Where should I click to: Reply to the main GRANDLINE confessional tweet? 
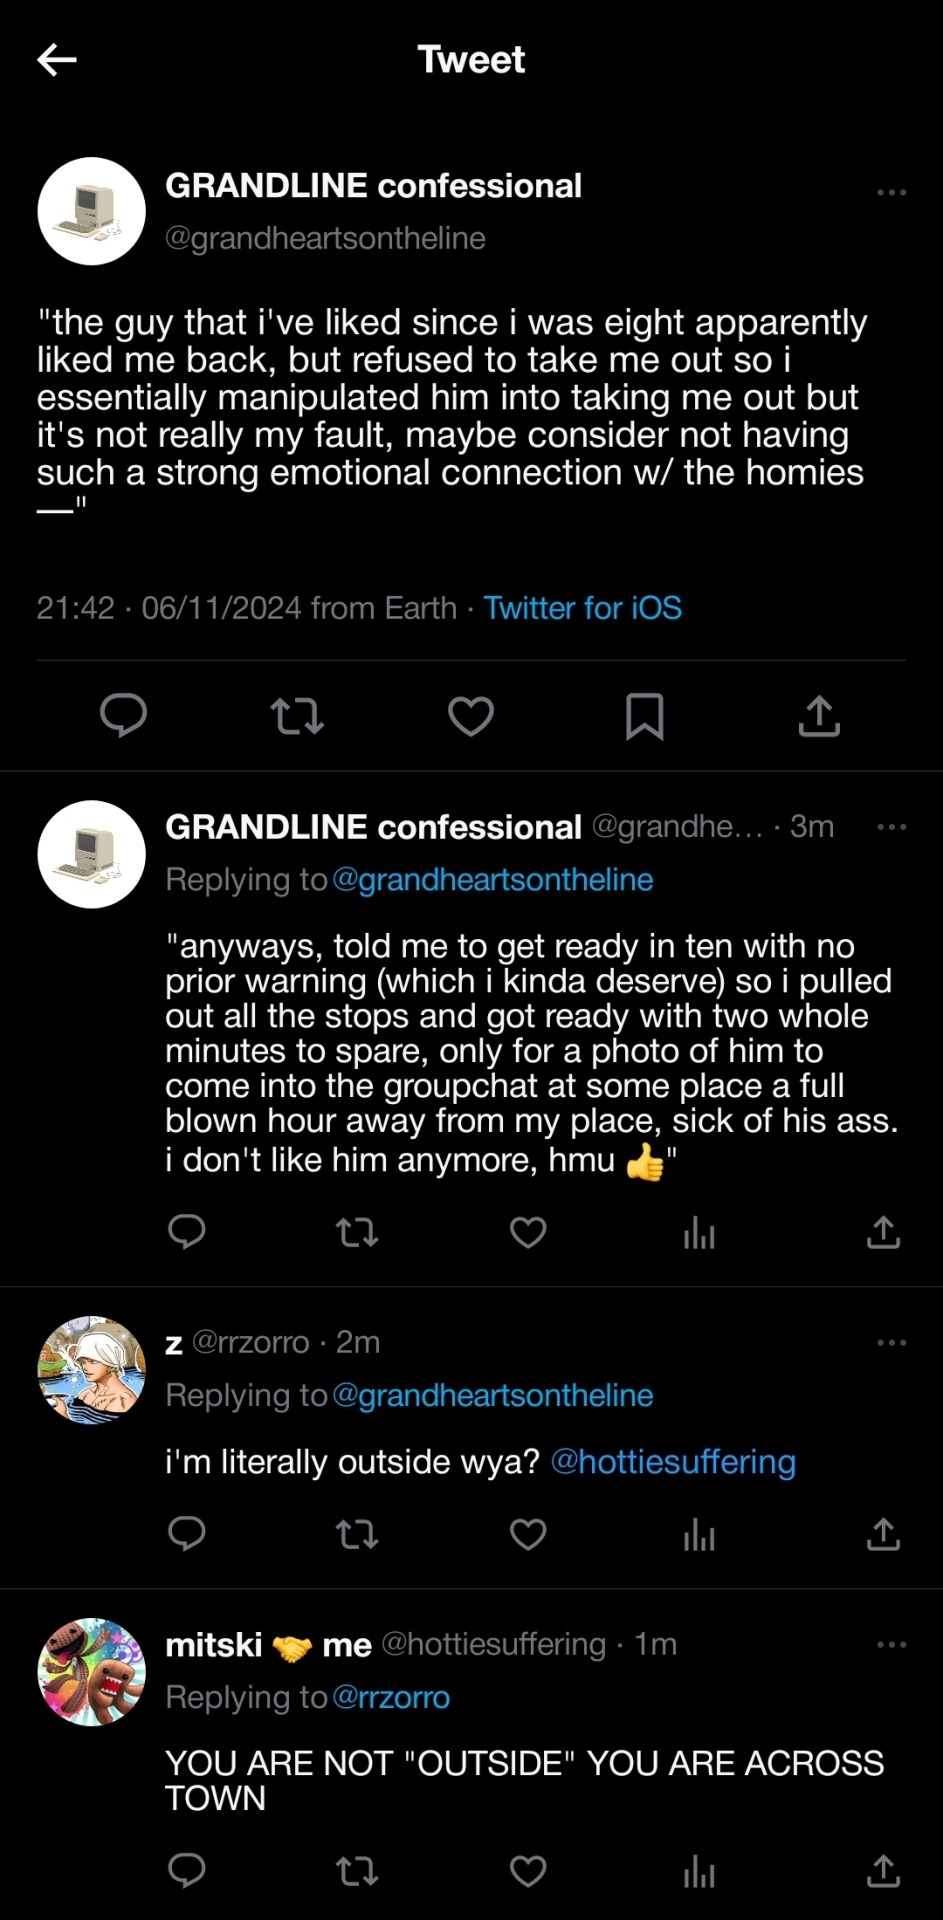[124, 716]
